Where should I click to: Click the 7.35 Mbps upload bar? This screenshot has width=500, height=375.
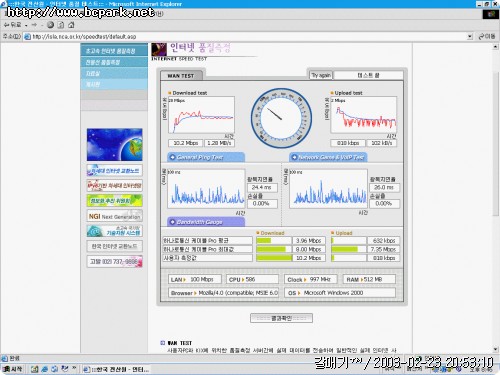coord(348,249)
